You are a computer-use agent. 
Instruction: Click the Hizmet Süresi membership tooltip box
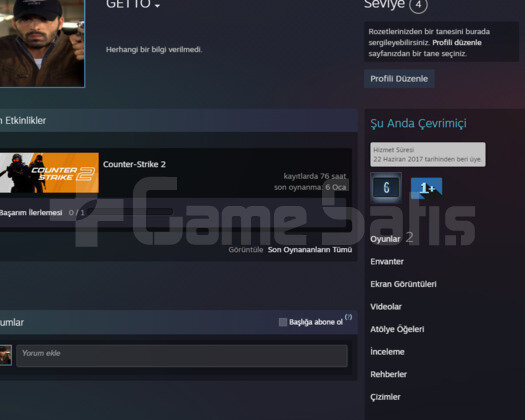tap(428, 154)
